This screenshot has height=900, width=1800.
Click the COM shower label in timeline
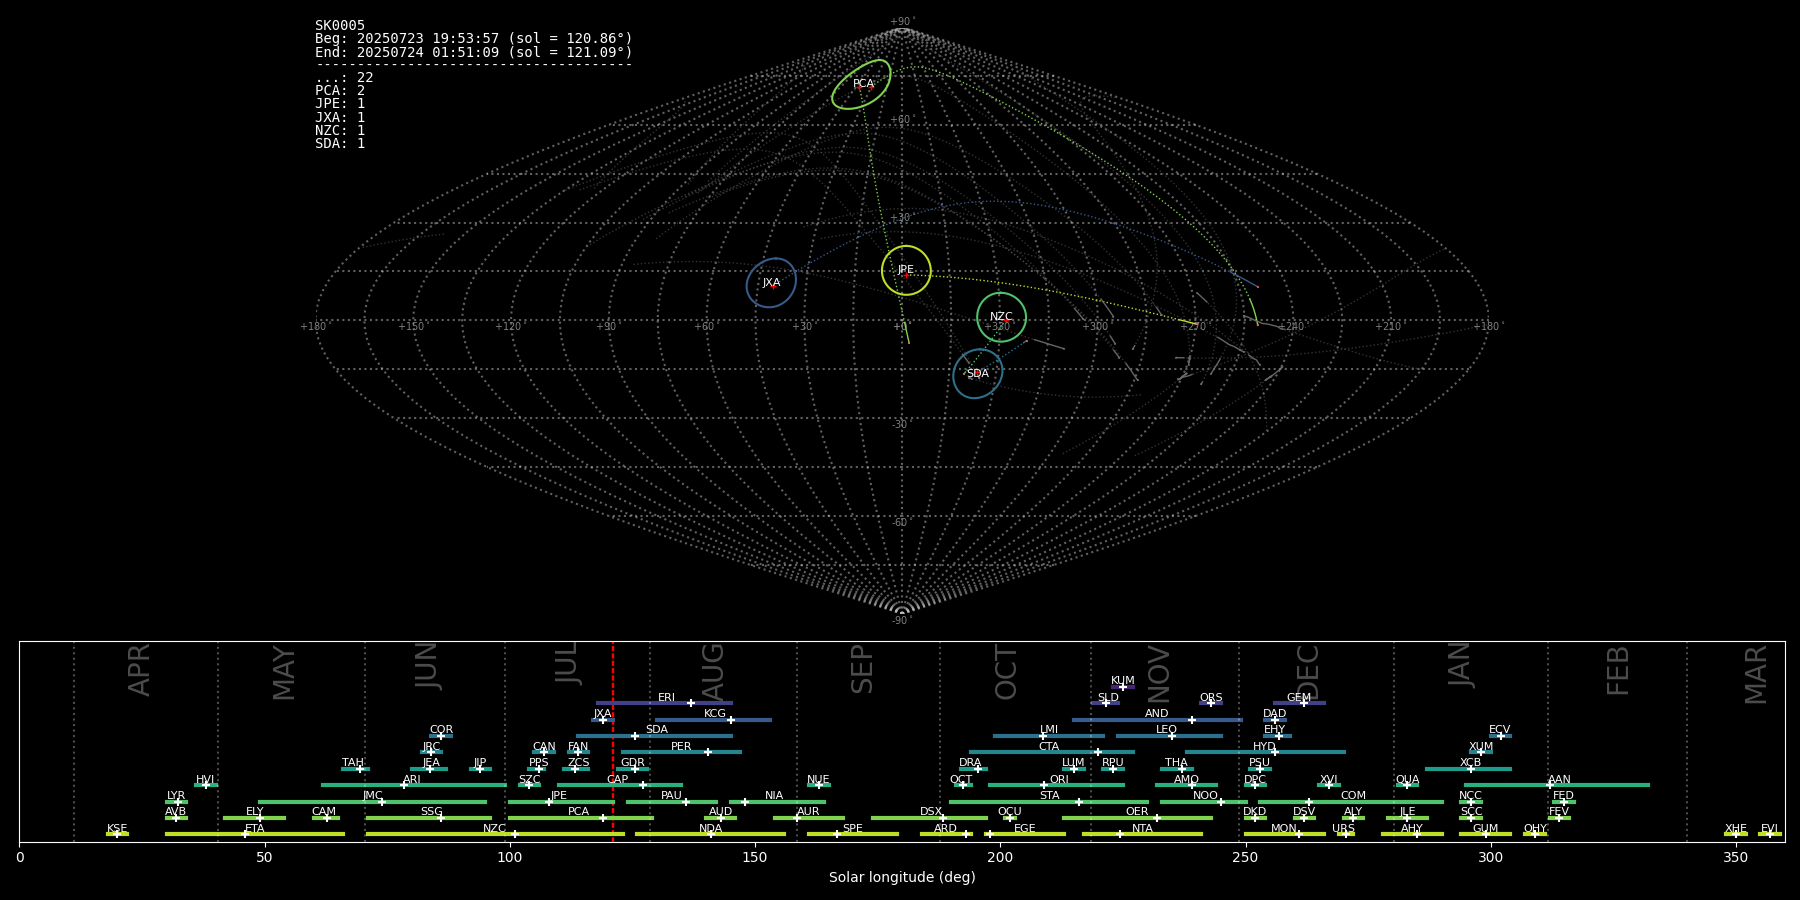click(1353, 796)
